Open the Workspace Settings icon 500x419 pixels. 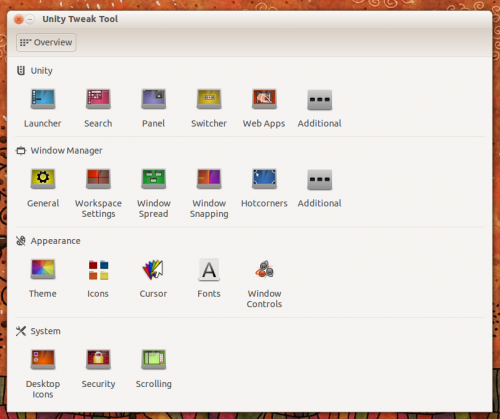[x=98, y=179]
